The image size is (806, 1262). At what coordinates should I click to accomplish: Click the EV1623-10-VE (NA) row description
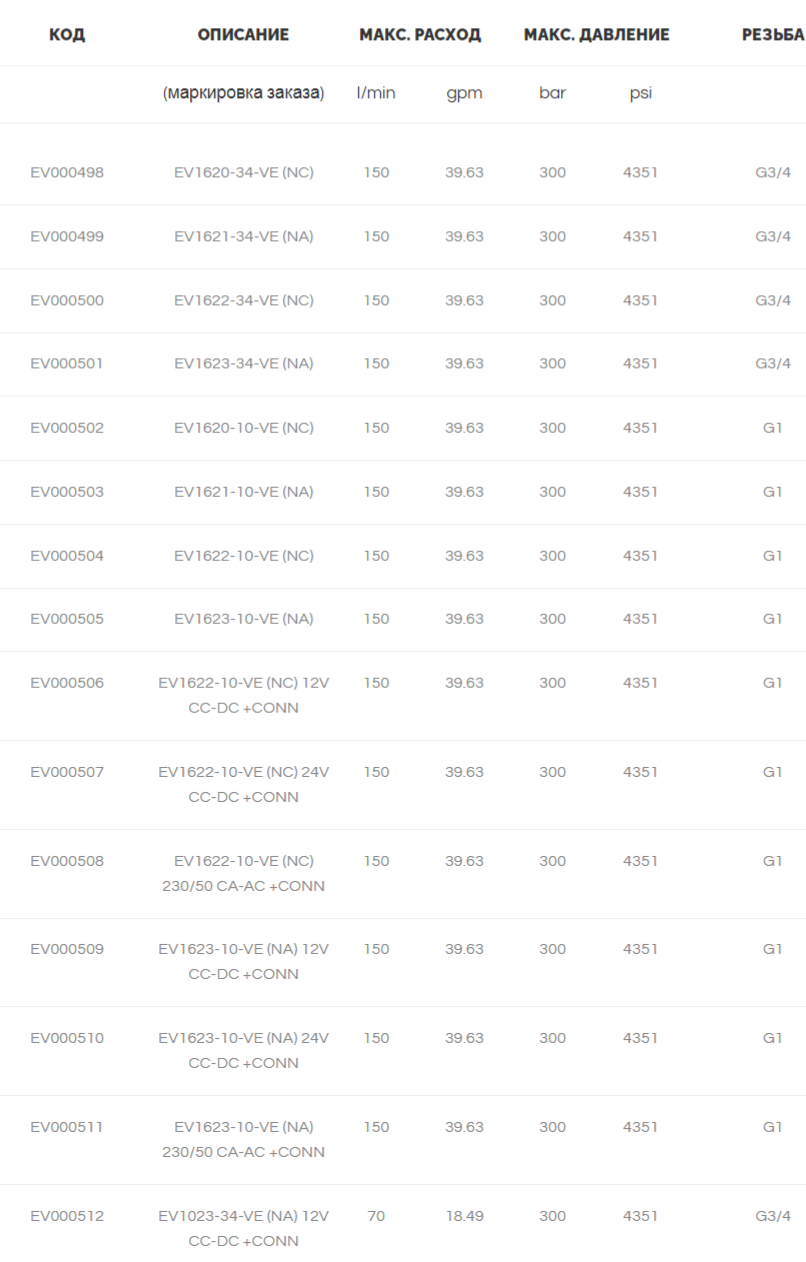coord(244,619)
